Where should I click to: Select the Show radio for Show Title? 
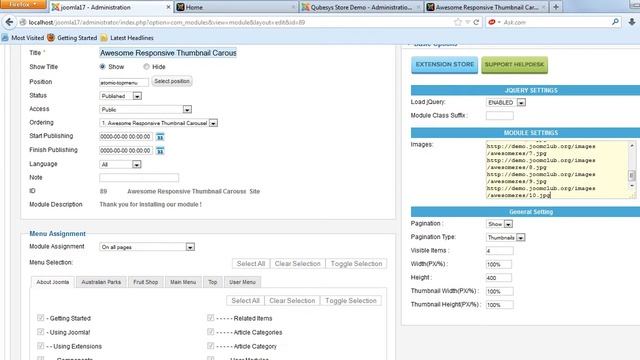click(102, 67)
